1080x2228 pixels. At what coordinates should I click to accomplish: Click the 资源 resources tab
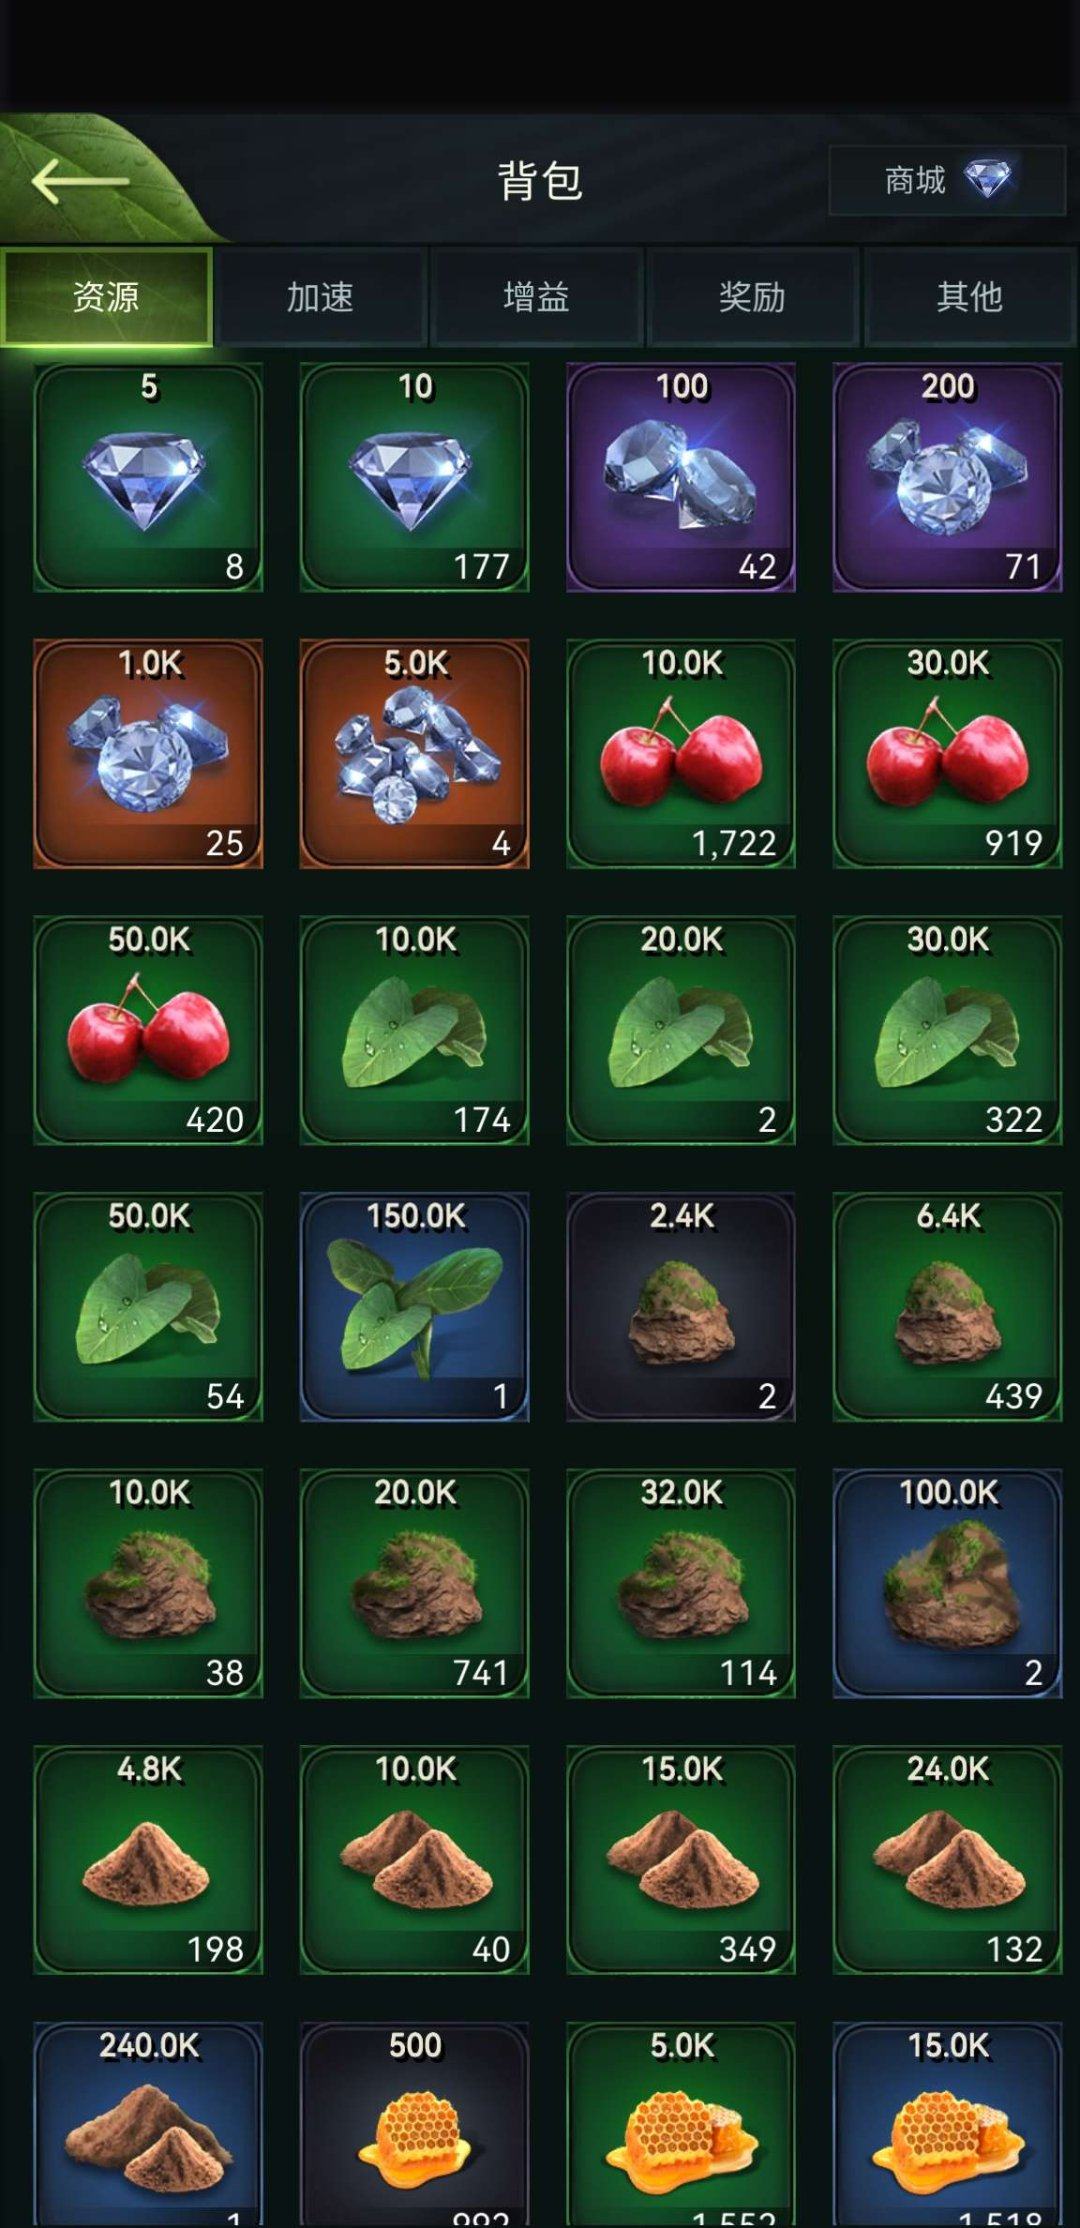(106, 297)
